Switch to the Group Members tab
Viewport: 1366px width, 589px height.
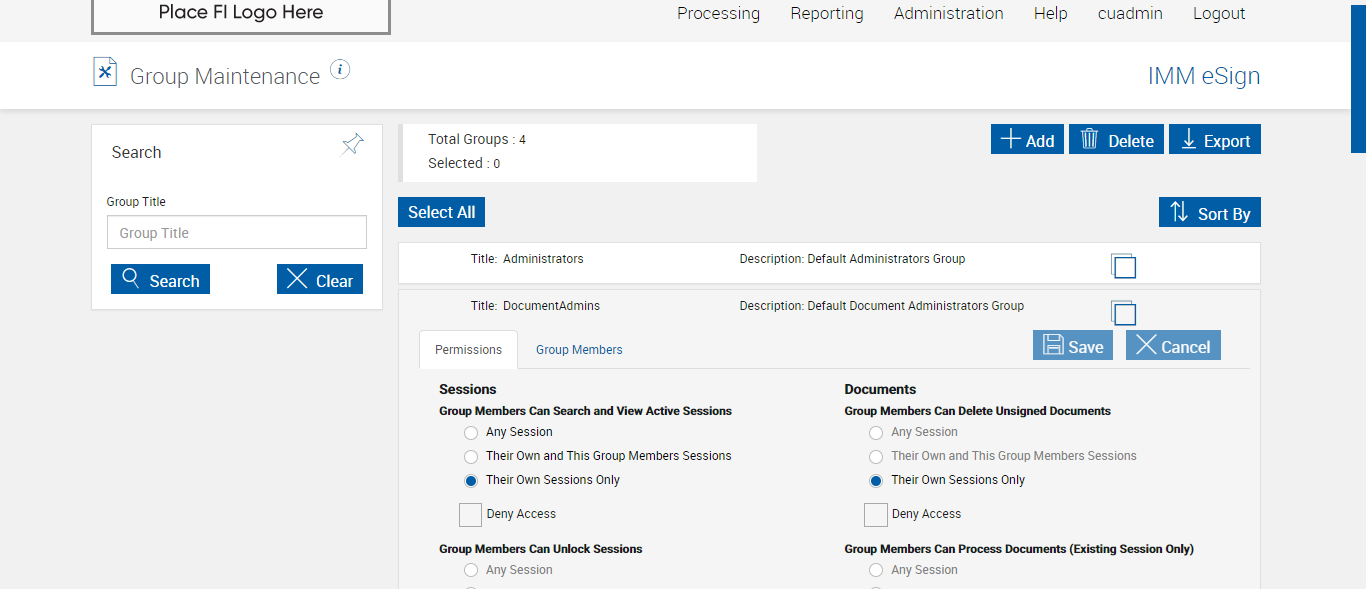click(579, 350)
